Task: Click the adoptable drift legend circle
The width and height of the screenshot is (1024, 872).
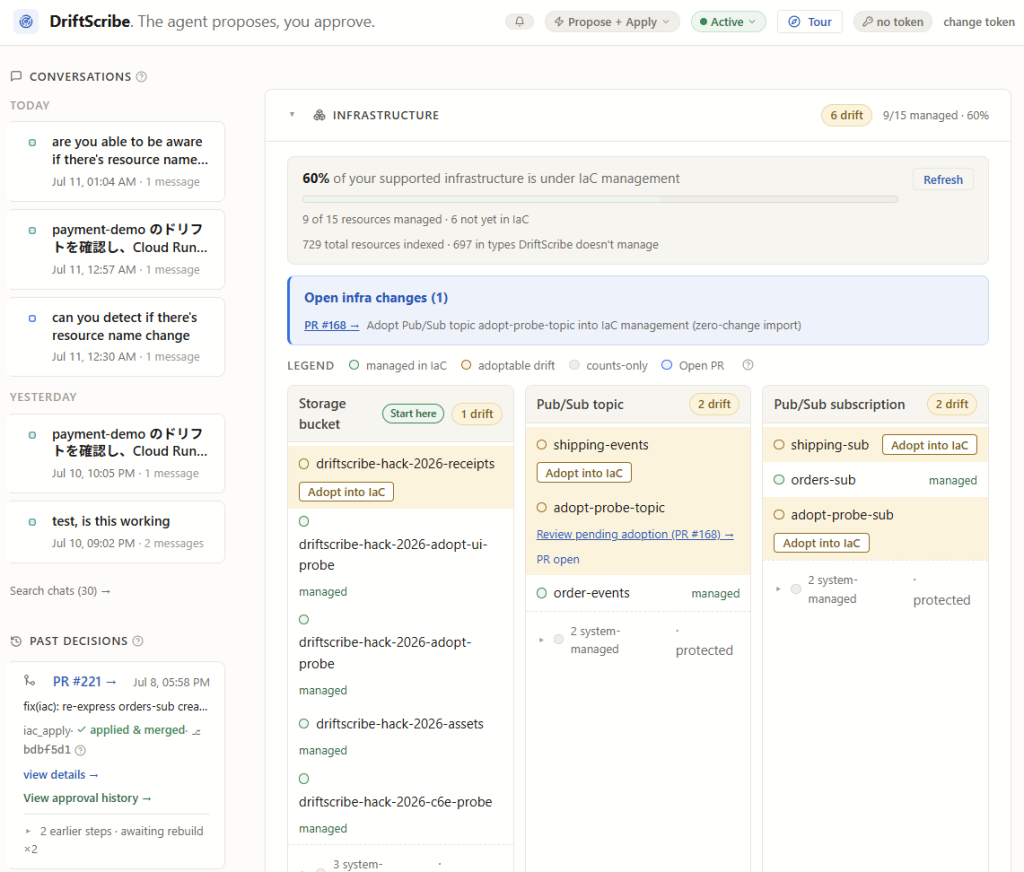Action: [x=466, y=365]
